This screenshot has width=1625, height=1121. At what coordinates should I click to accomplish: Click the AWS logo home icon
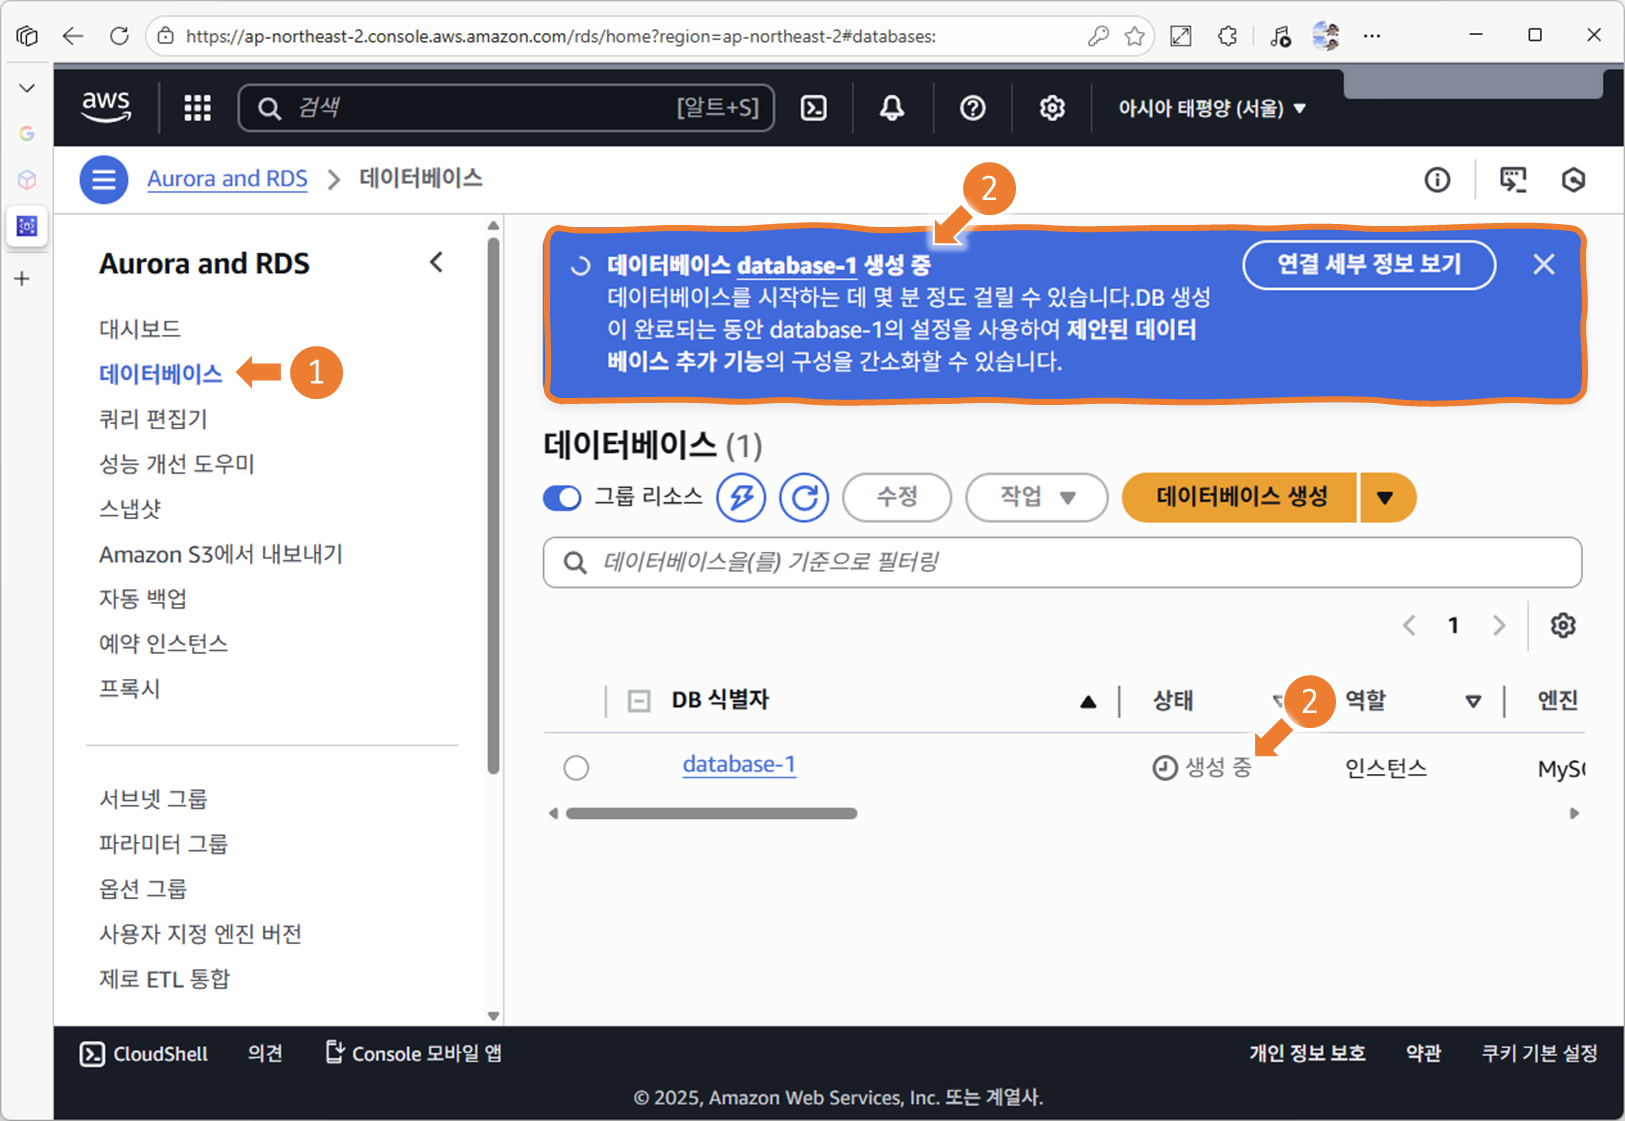click(106, 107)
